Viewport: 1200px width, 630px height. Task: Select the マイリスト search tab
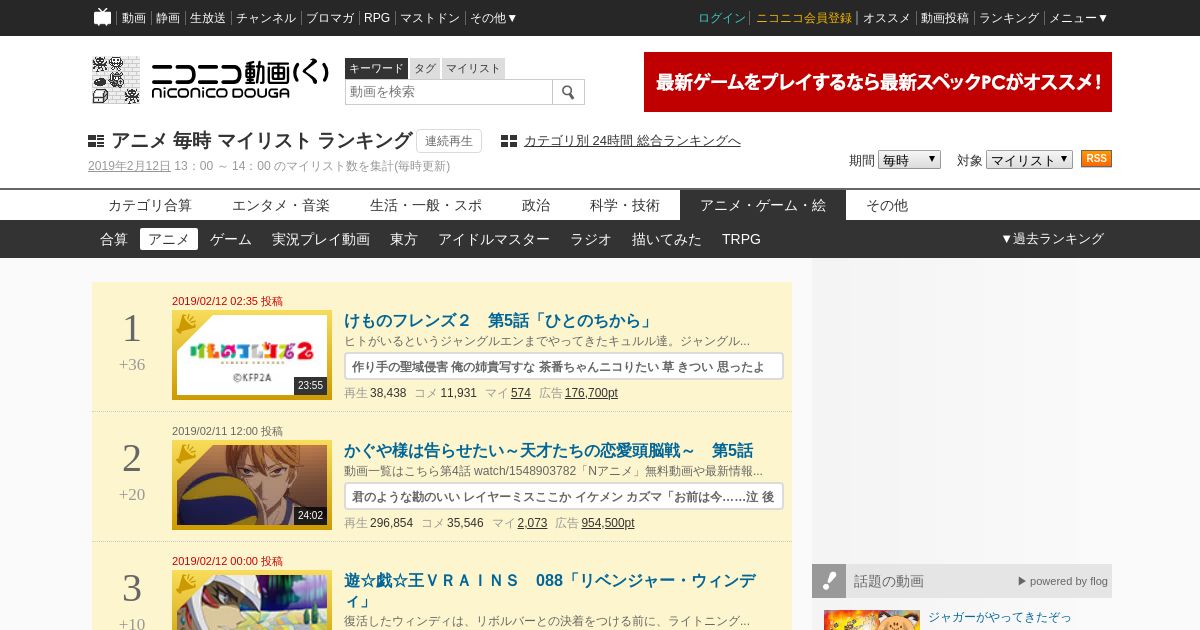click(x=473, y=68)
